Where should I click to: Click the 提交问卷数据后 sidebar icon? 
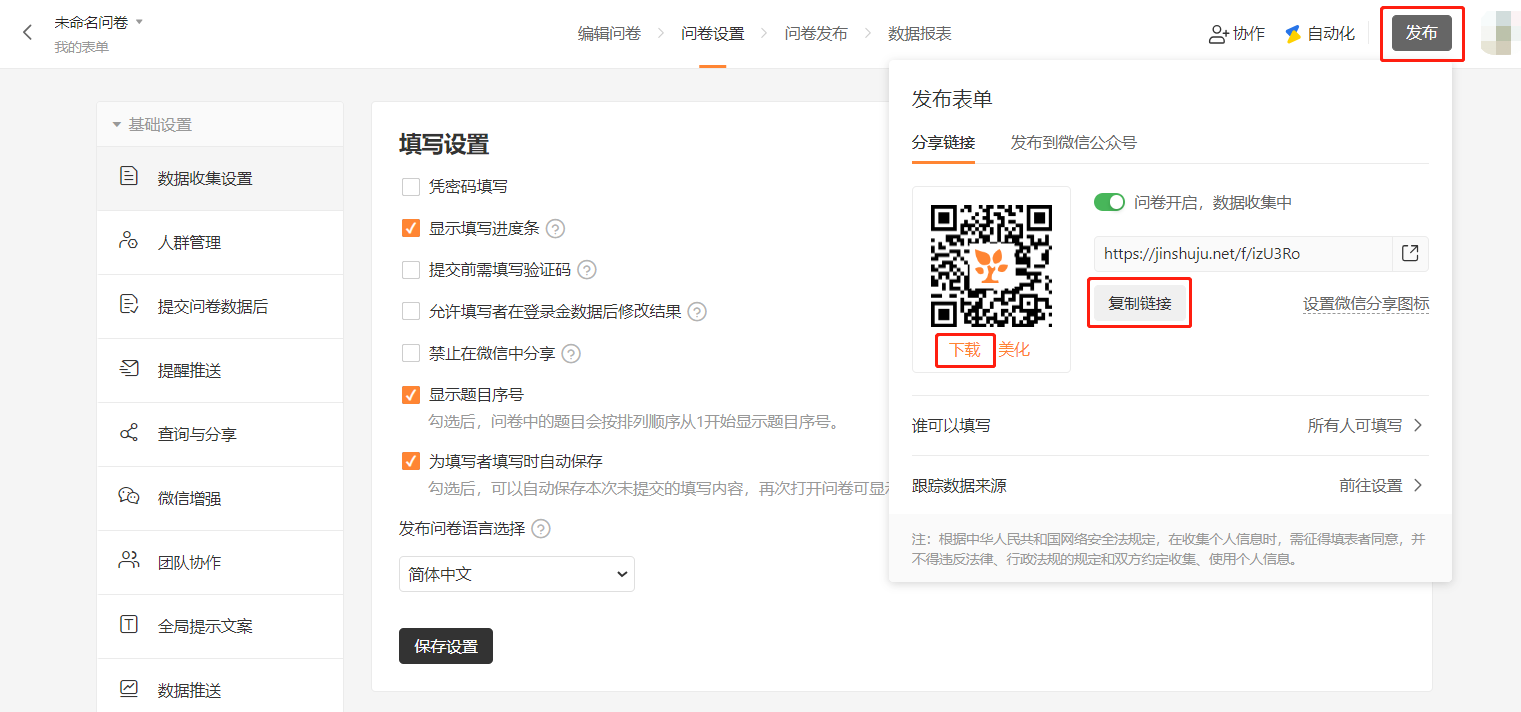(x=129, y=305)
